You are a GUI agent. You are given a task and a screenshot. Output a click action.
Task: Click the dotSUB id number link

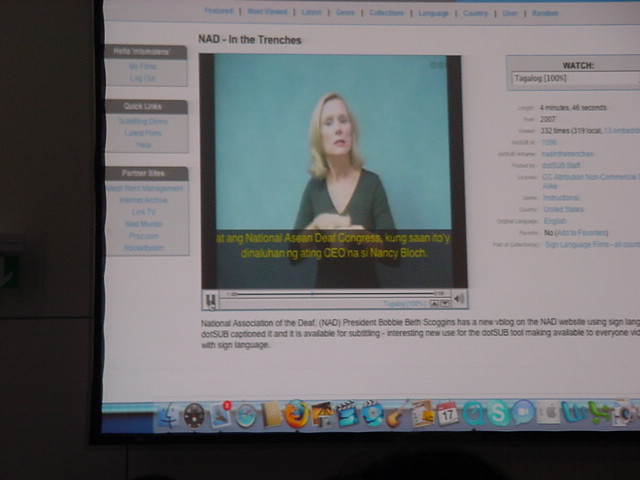point(549,142)
